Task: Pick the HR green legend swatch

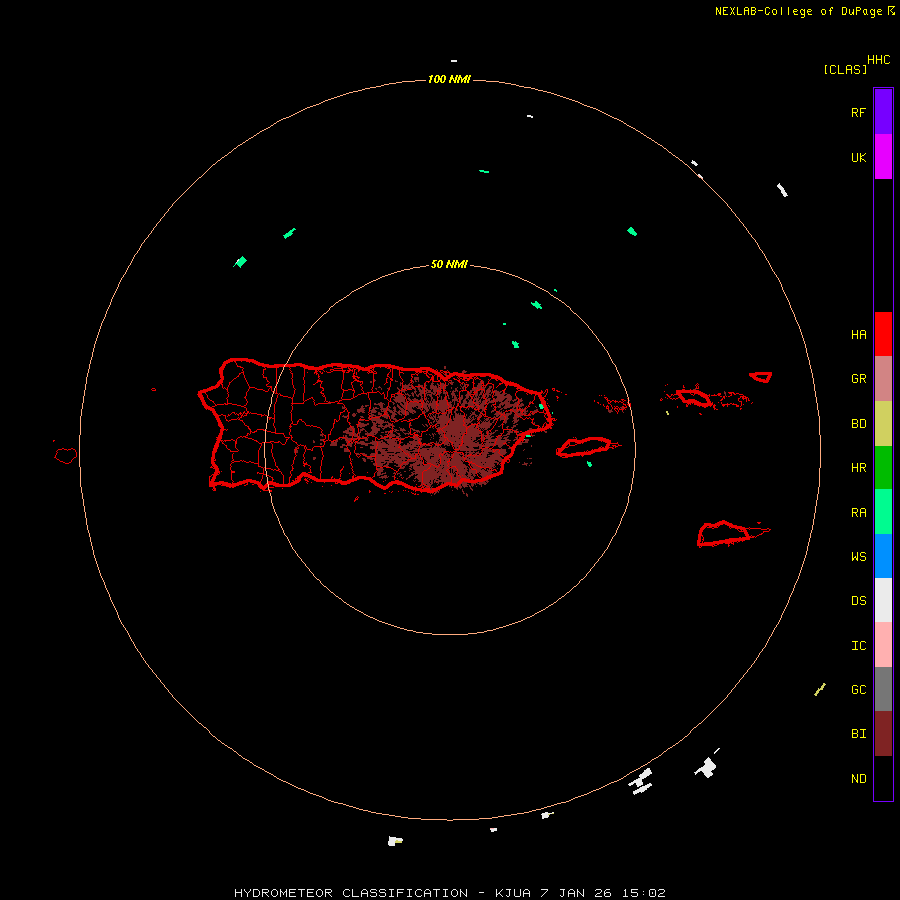Action: pyautogui.click(x=883, y=467)
